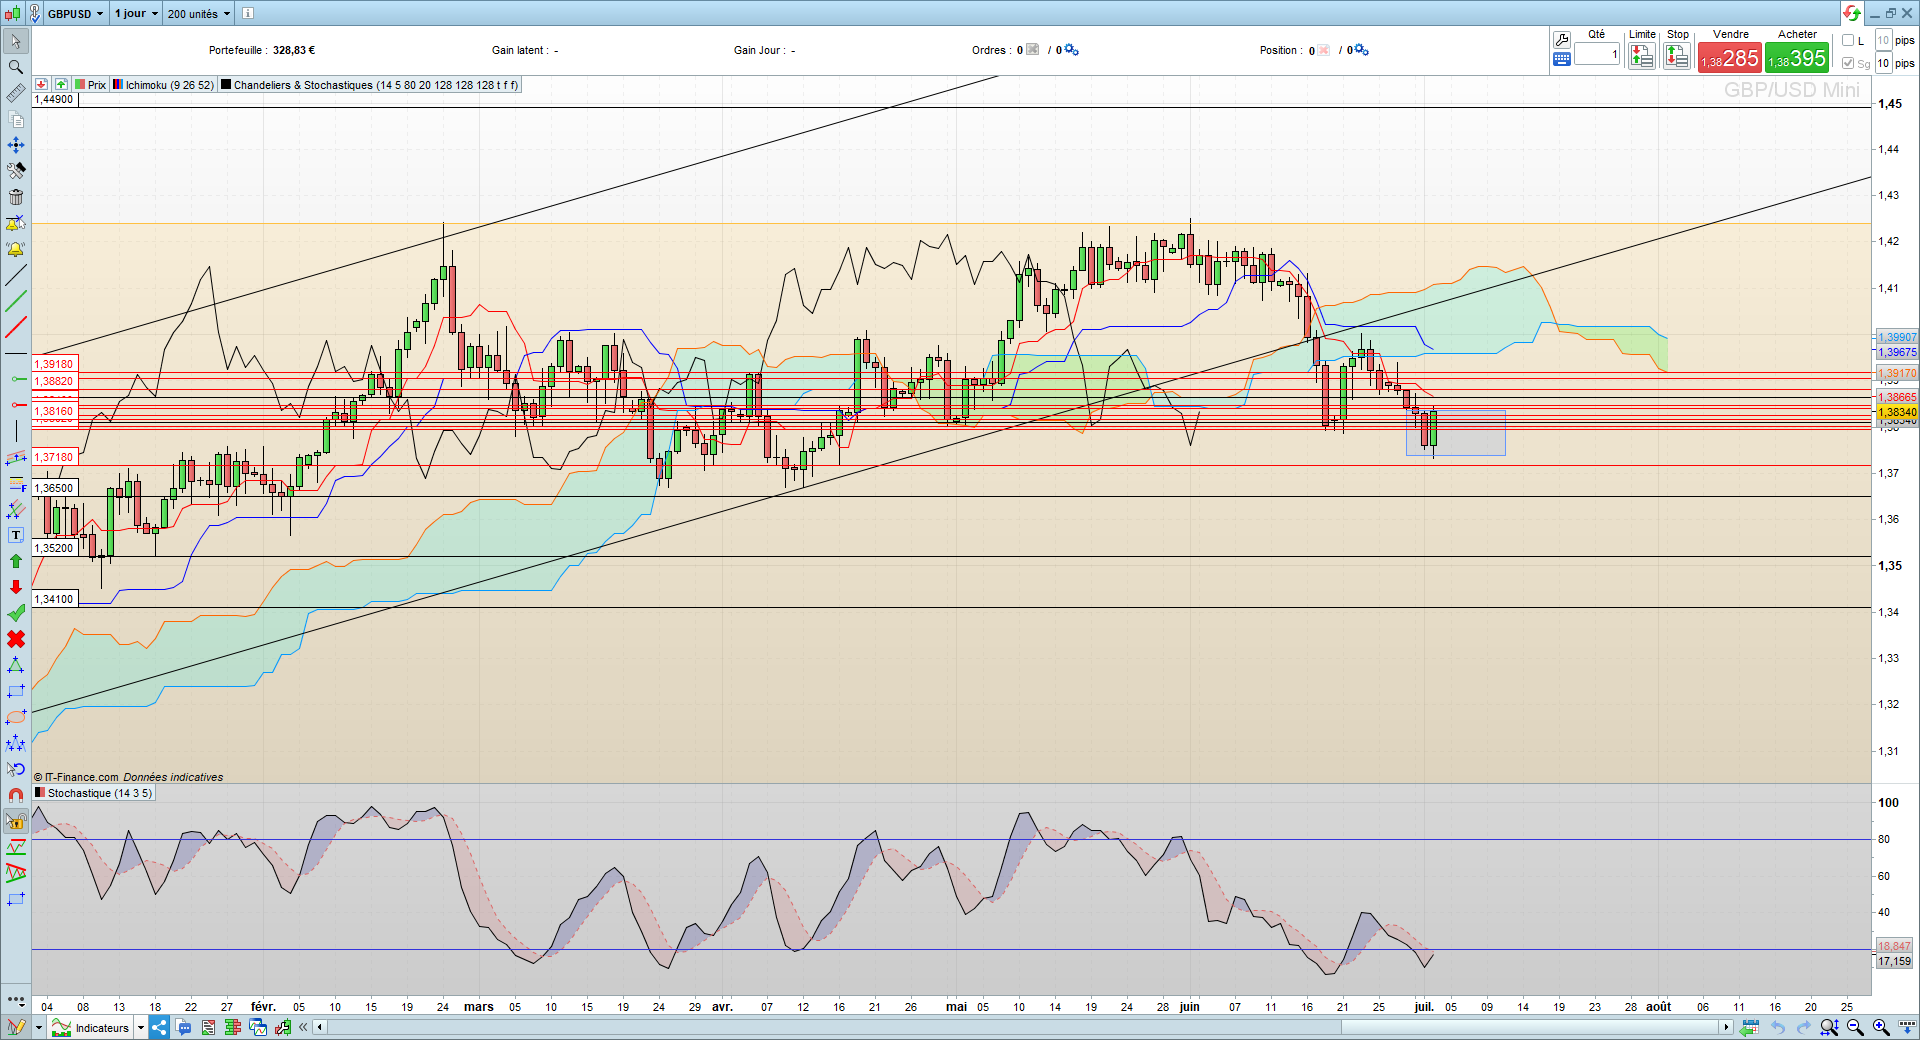Click the Qté quantity input field
1920x1040 pixels.
pyautogui.click(x=1597, y=54)
